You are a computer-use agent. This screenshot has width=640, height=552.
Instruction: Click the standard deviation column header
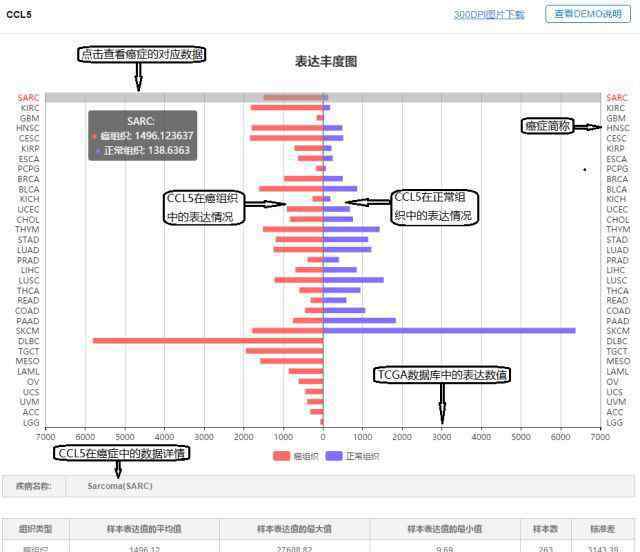point(602,529)
